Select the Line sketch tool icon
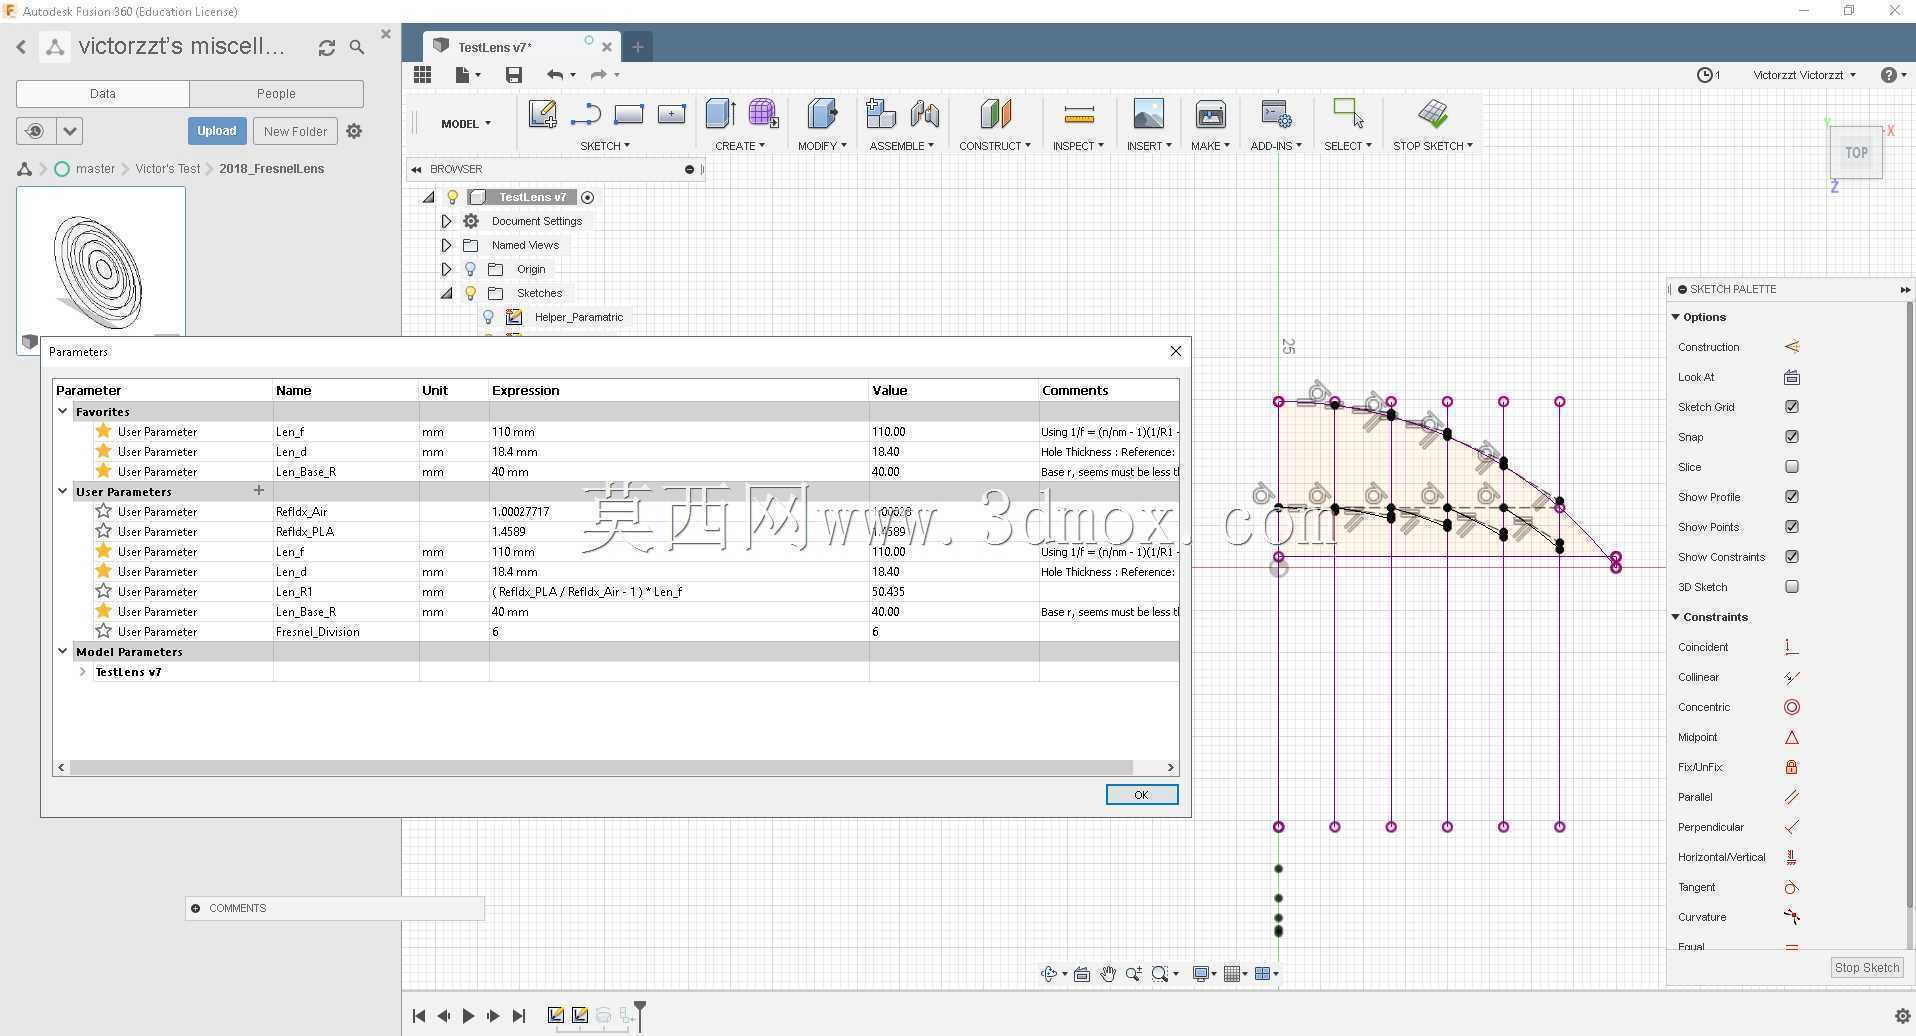This screenshot has height=1036, width=1916. [x=585, y=114]
